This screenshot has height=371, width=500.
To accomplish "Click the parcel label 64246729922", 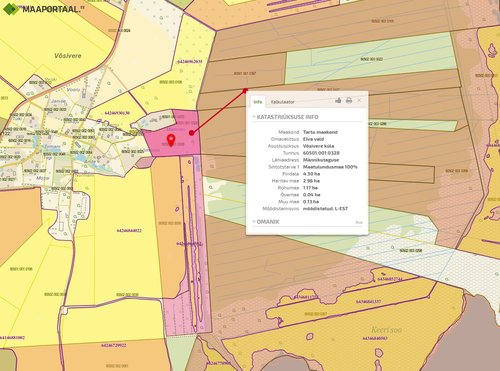I will [x=113, y=346].
